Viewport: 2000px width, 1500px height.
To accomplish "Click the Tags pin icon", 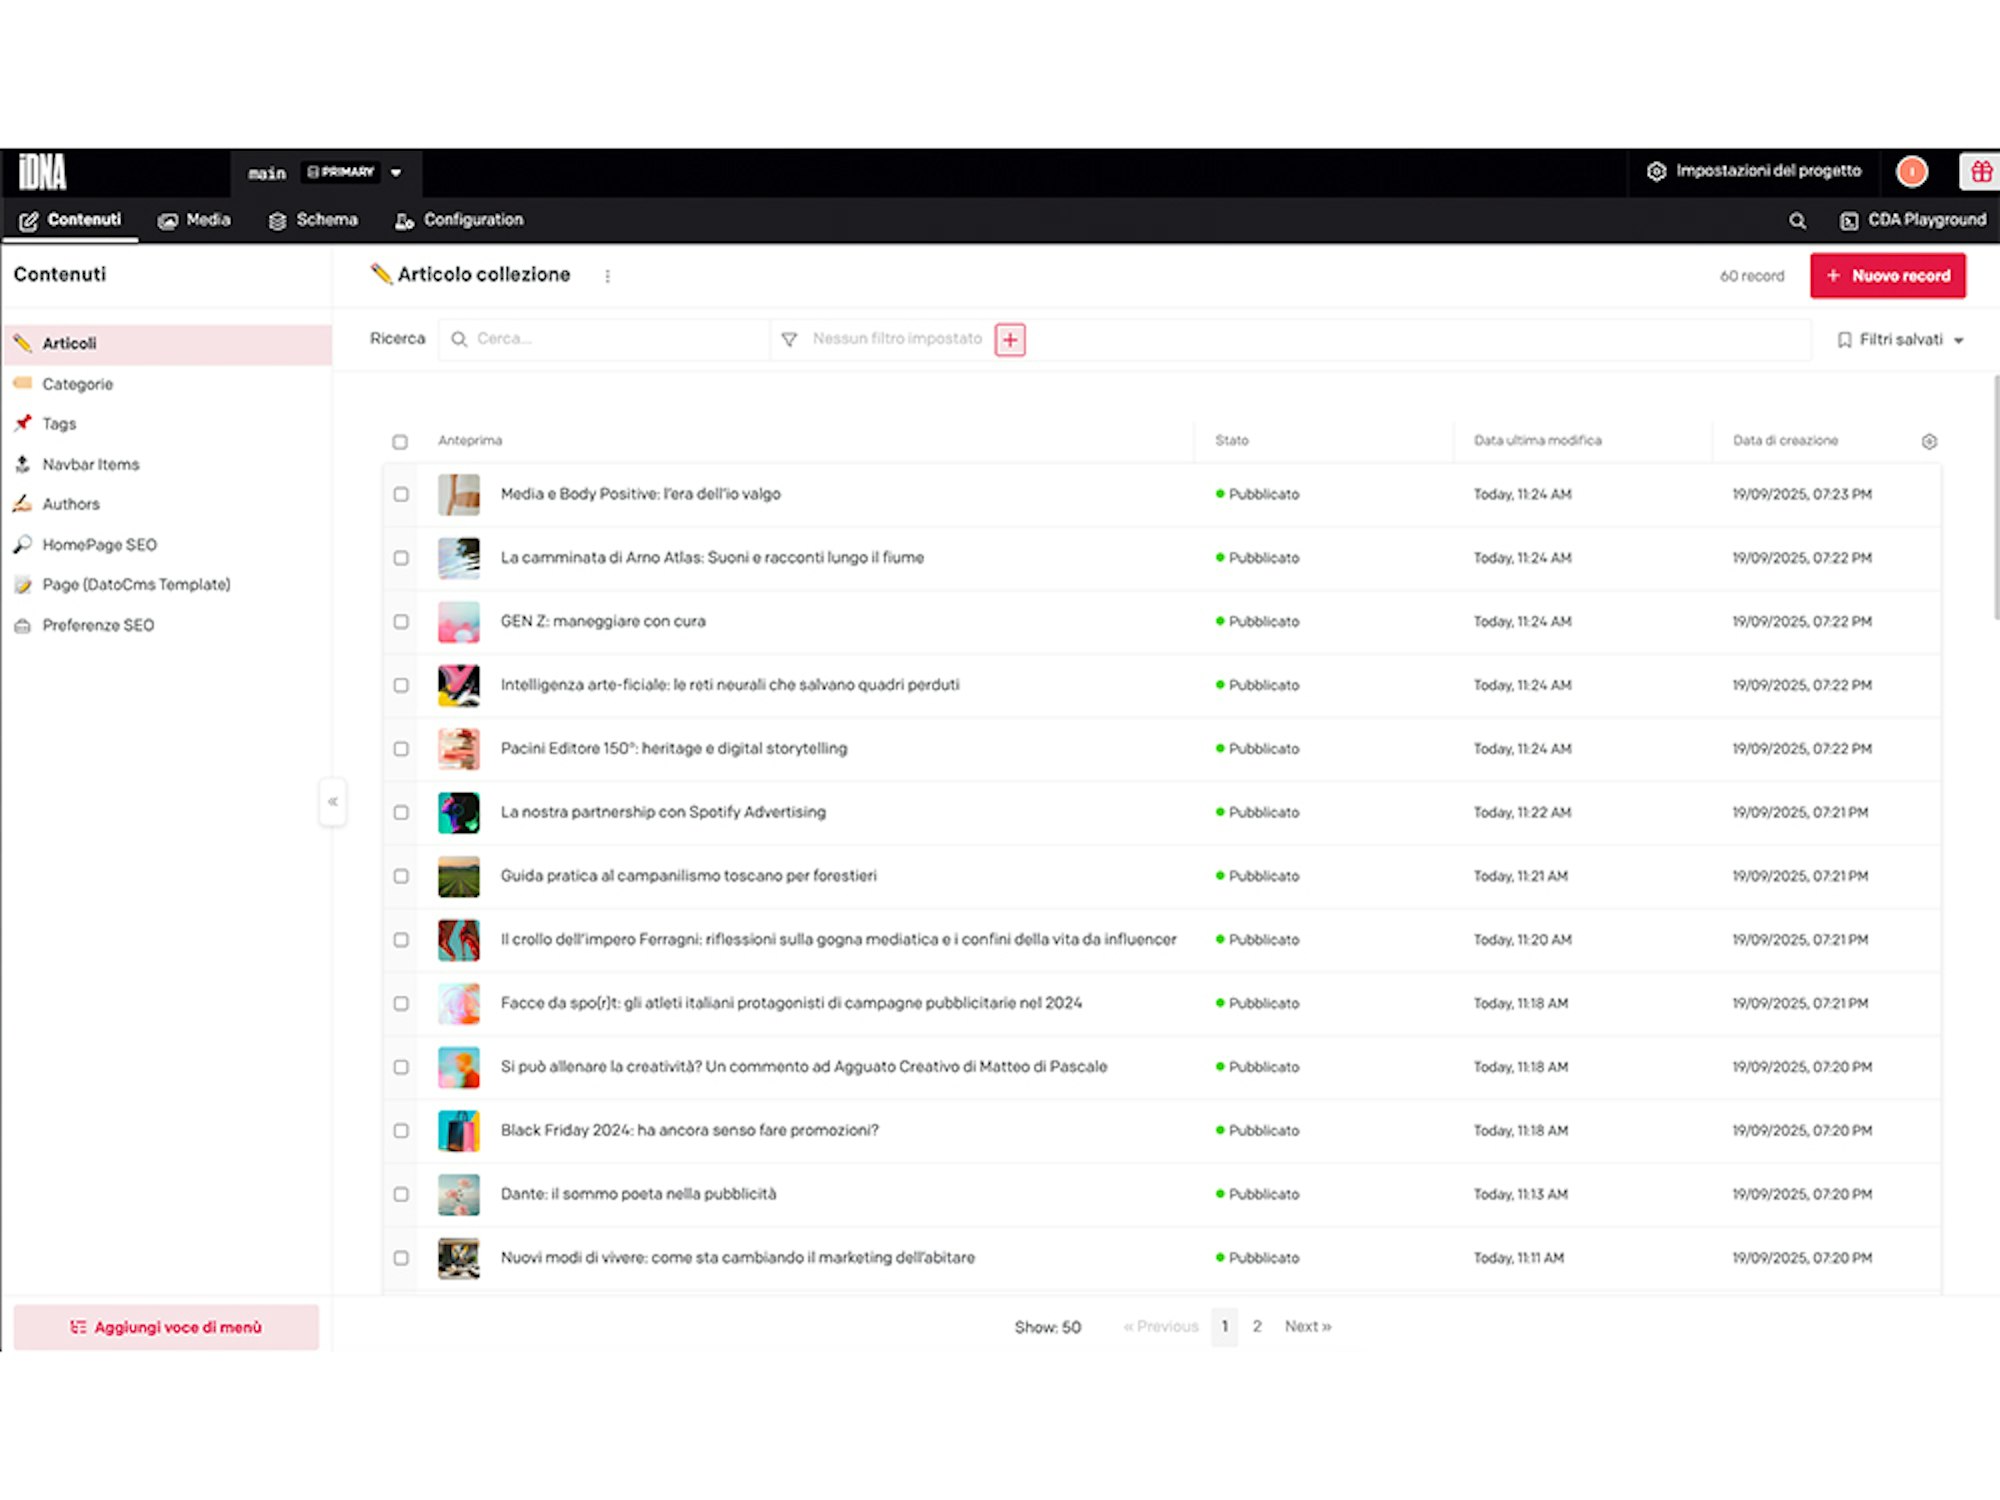I will (x=23, y=423).
